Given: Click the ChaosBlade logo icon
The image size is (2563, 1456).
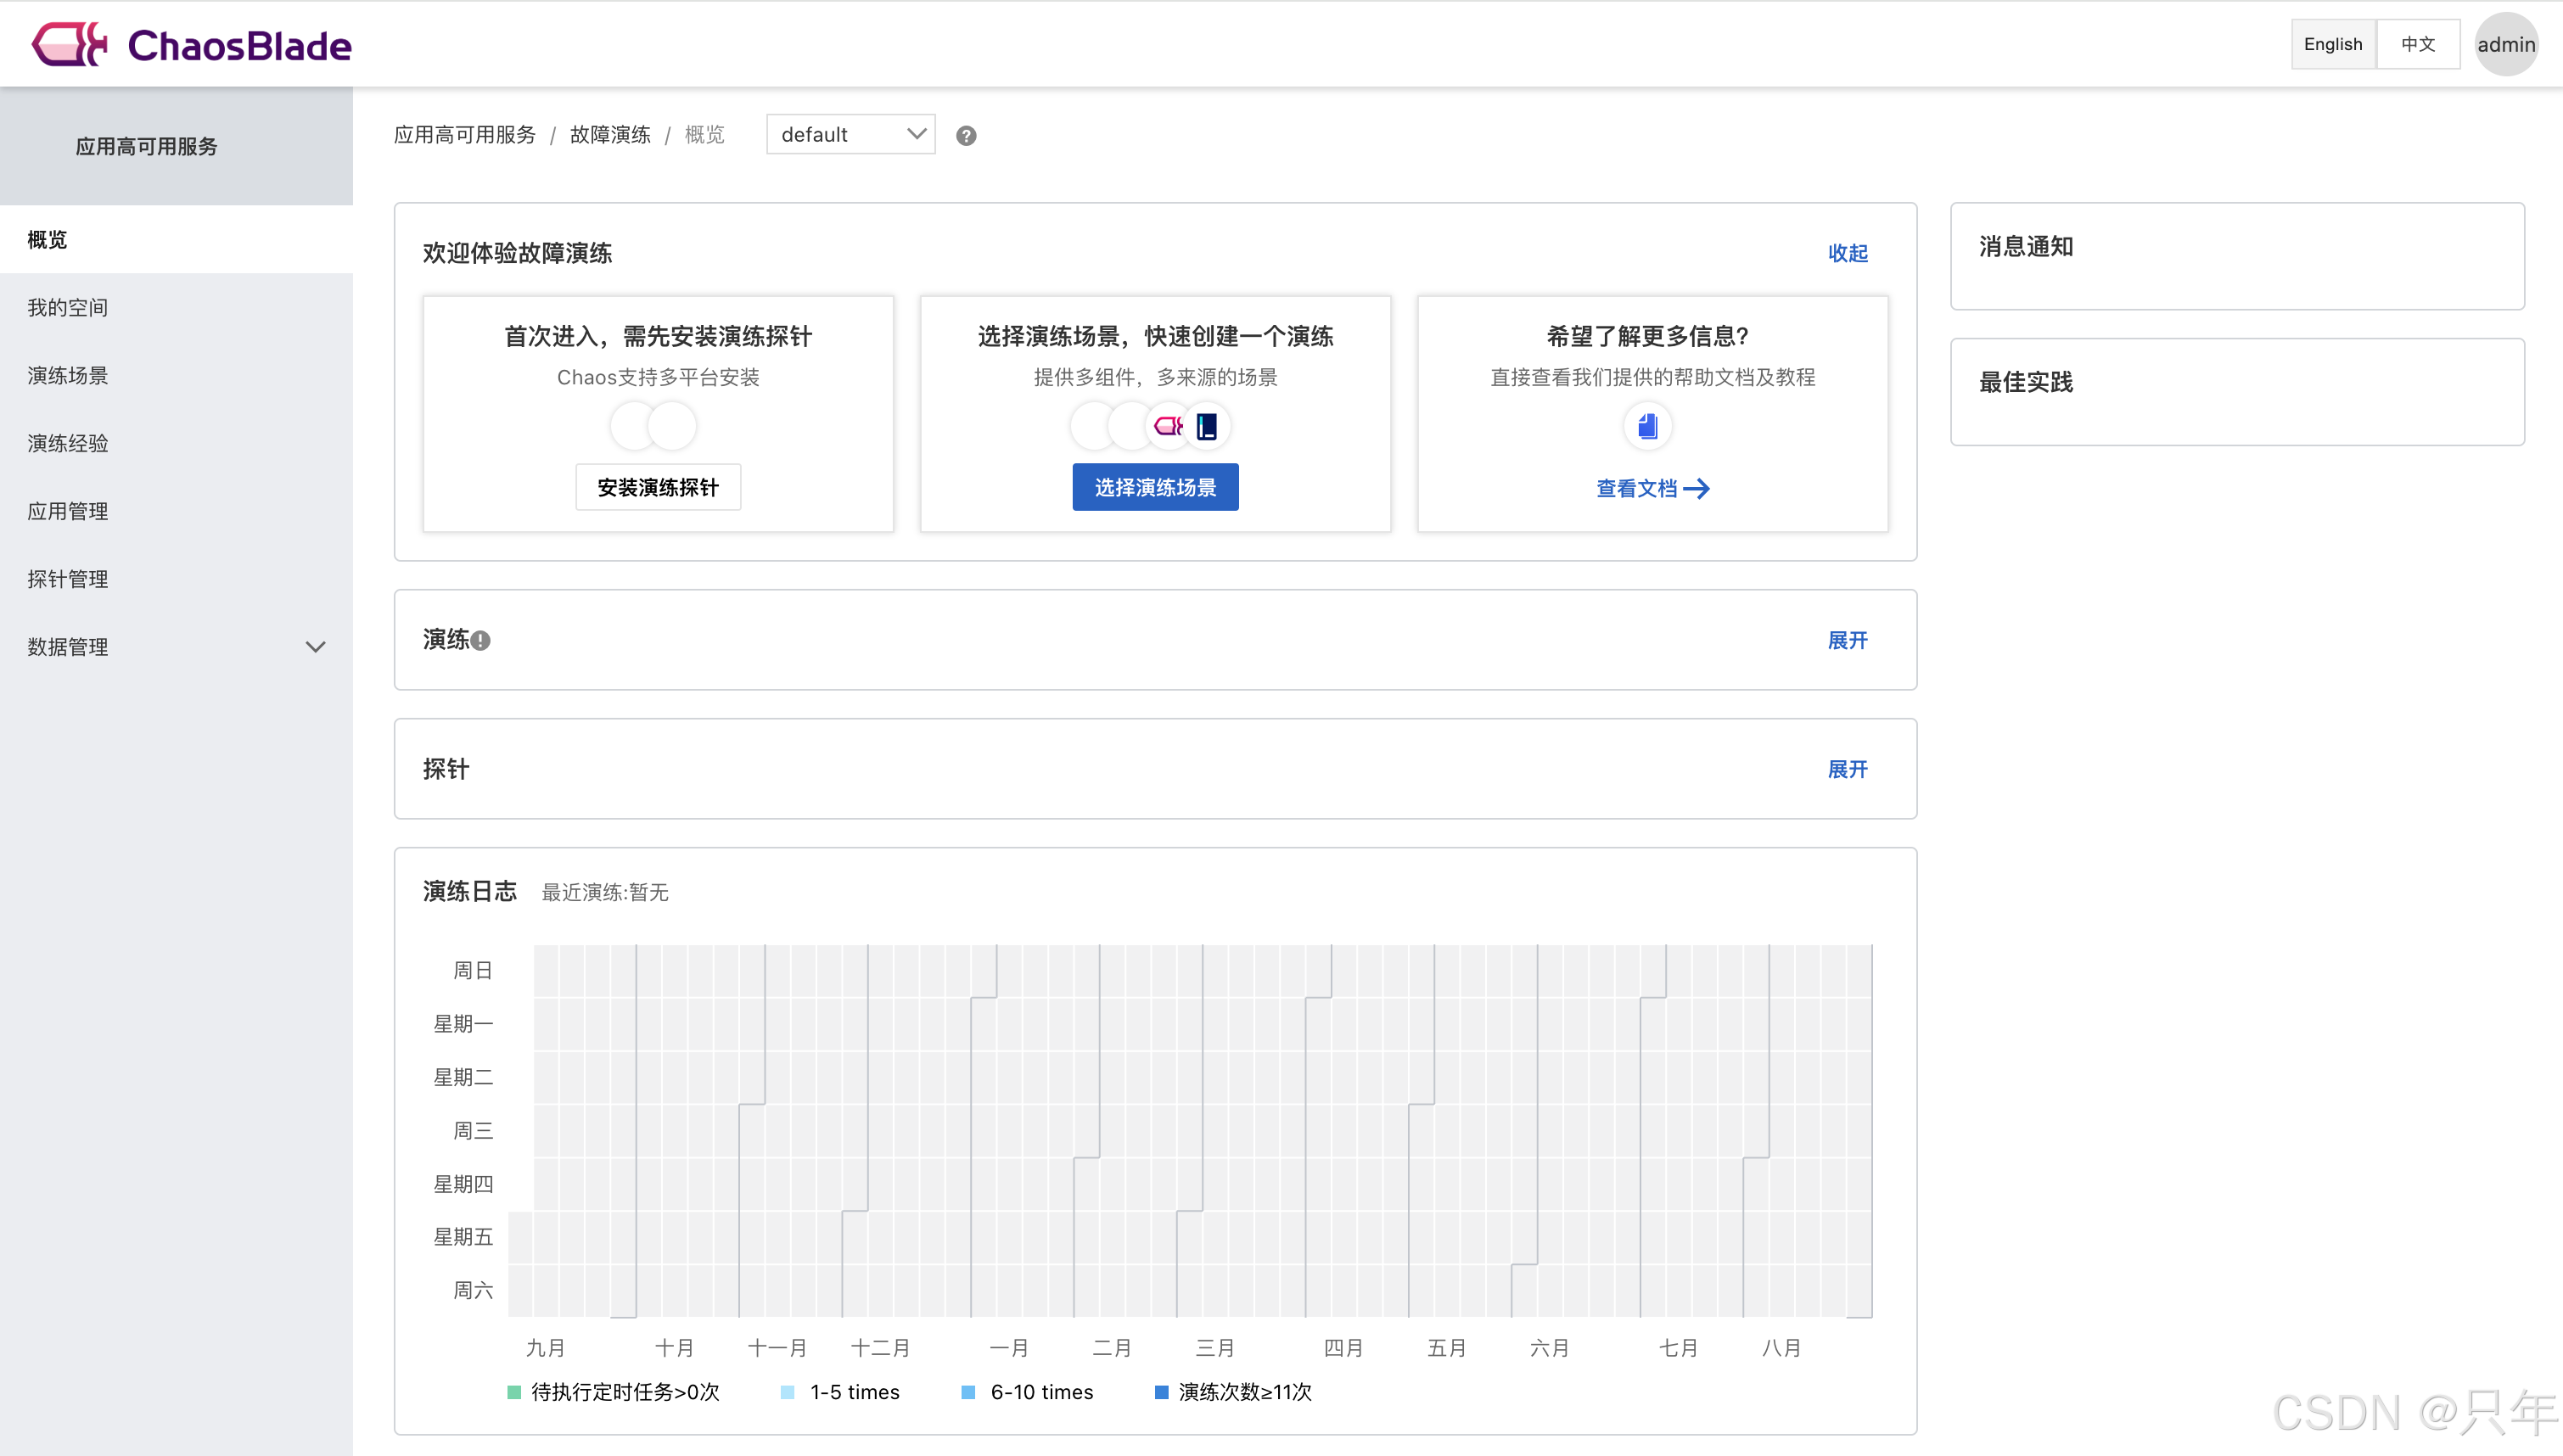Looking at the screenshot, I should (68, 44).
